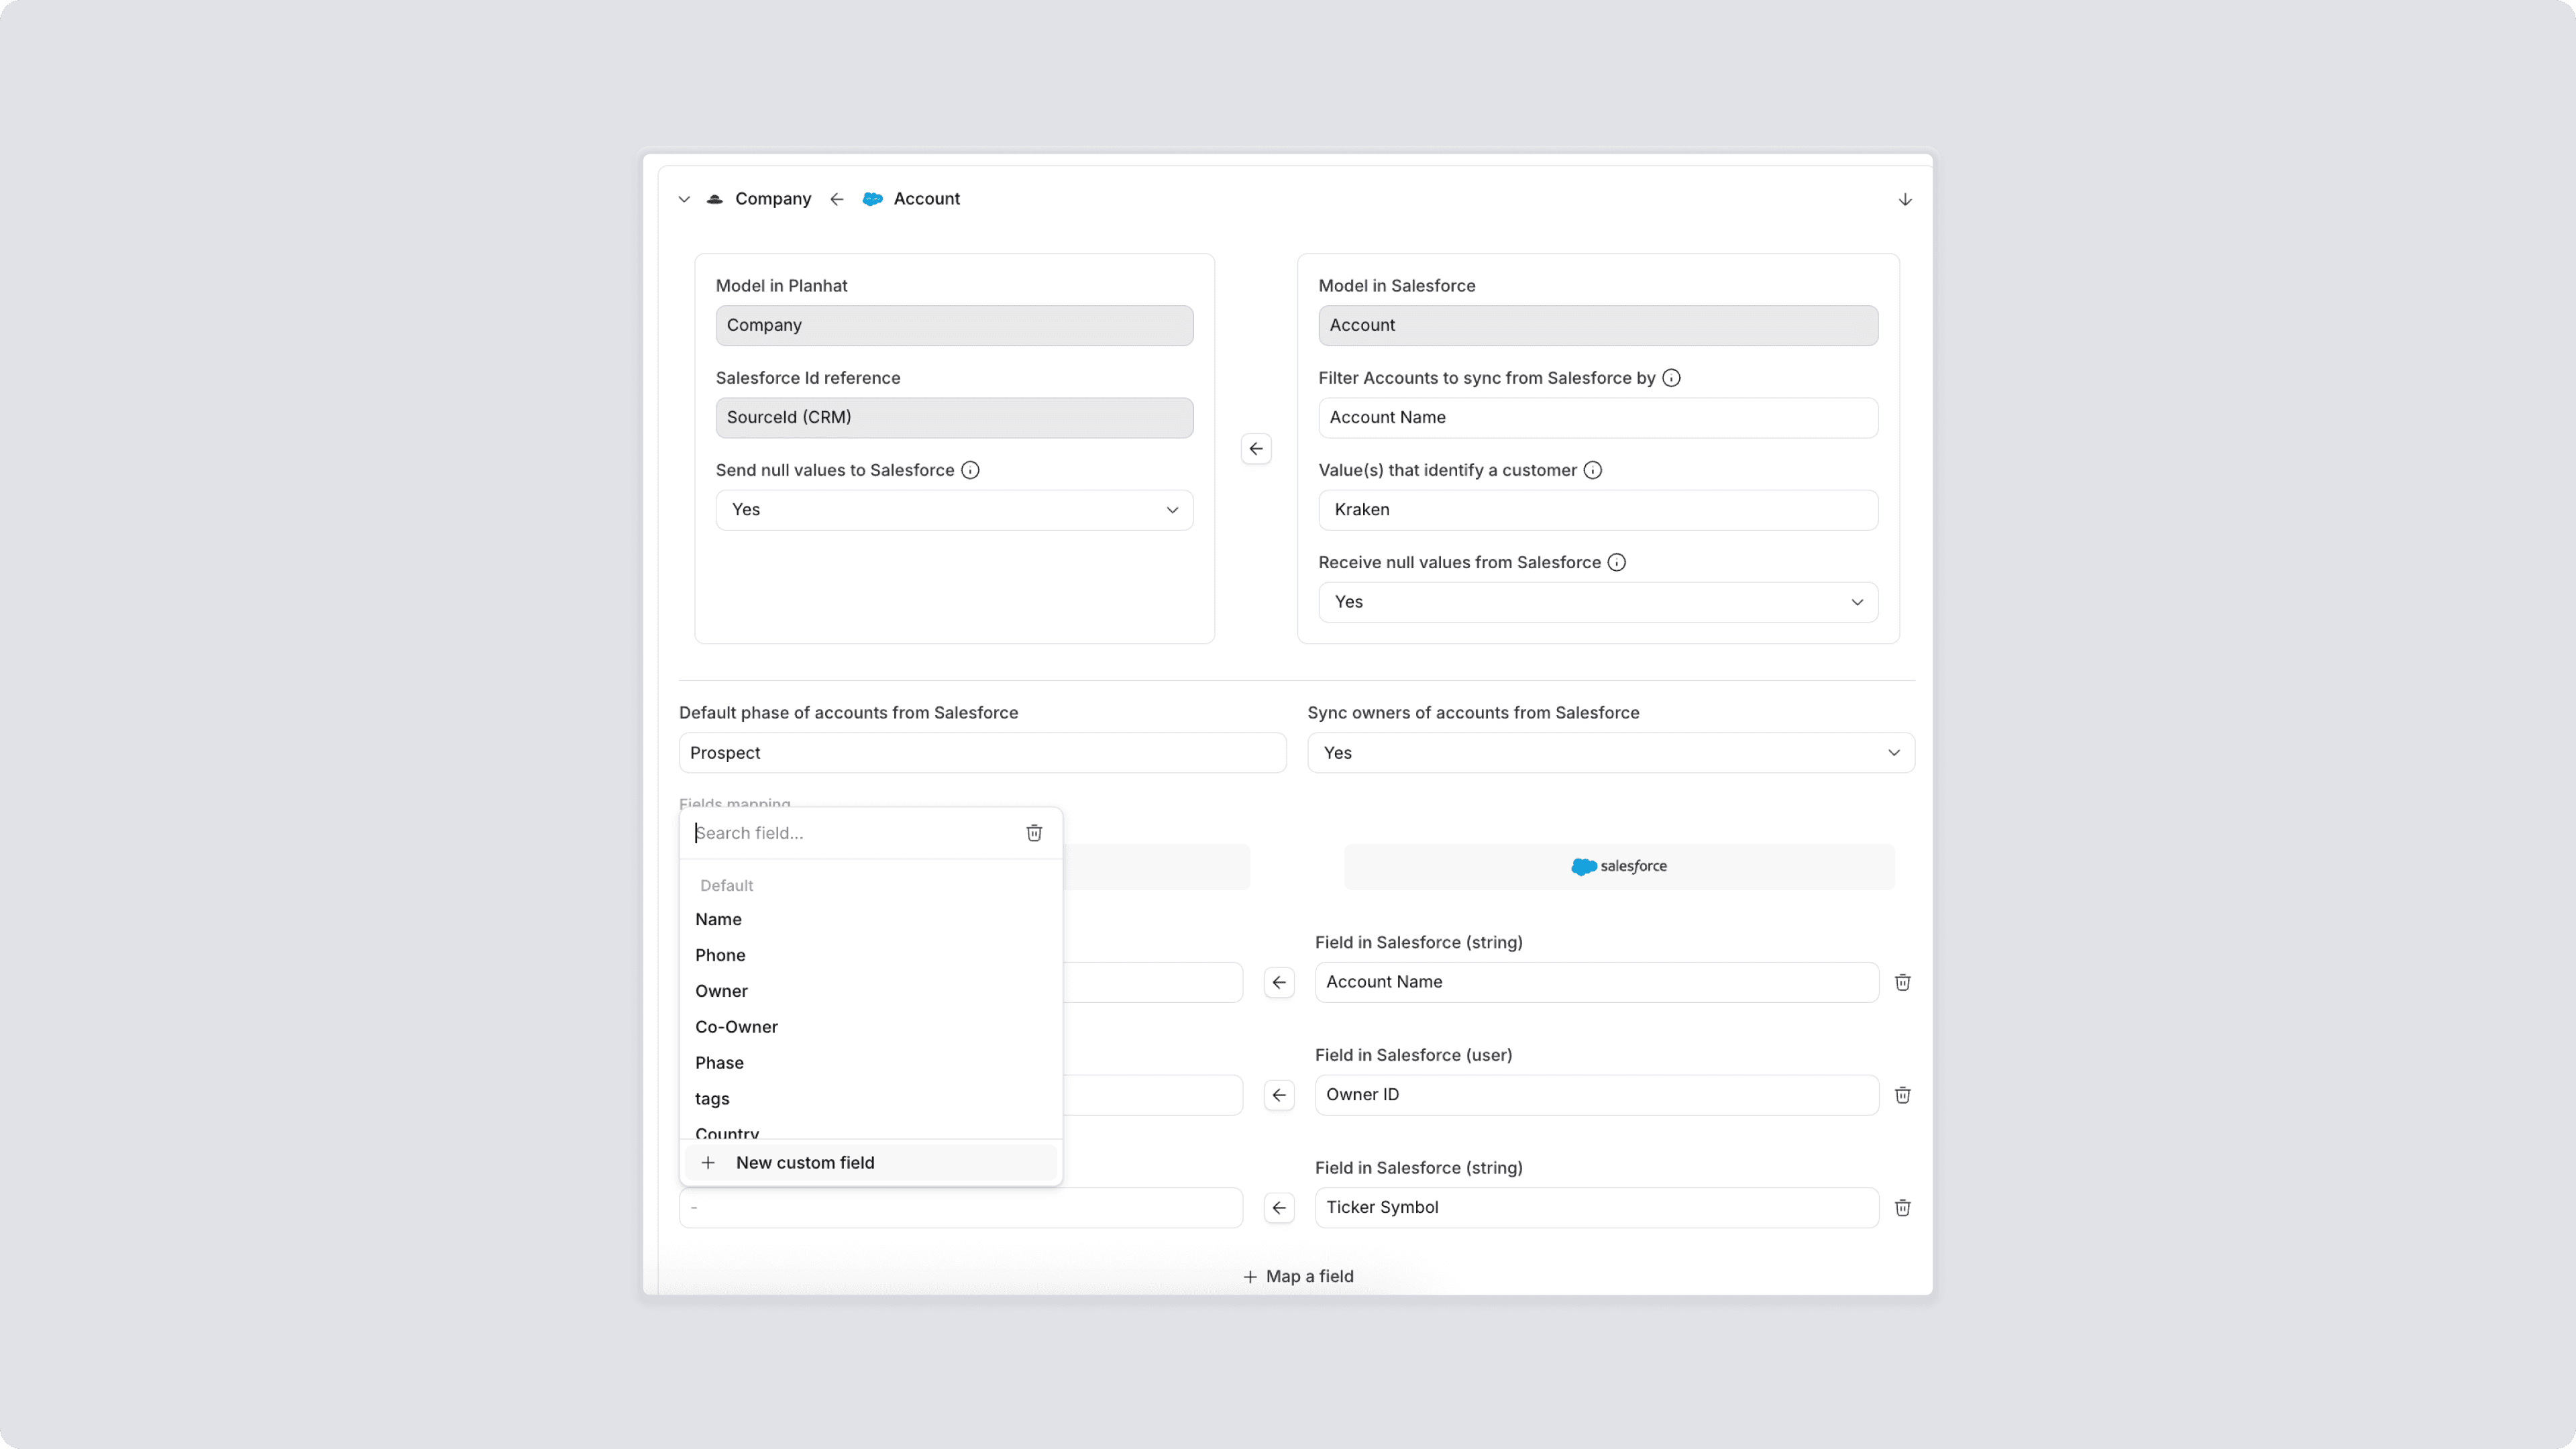
Task: Open Receive null values from Salesforce dropdown
Action: tap(1597, 602)
